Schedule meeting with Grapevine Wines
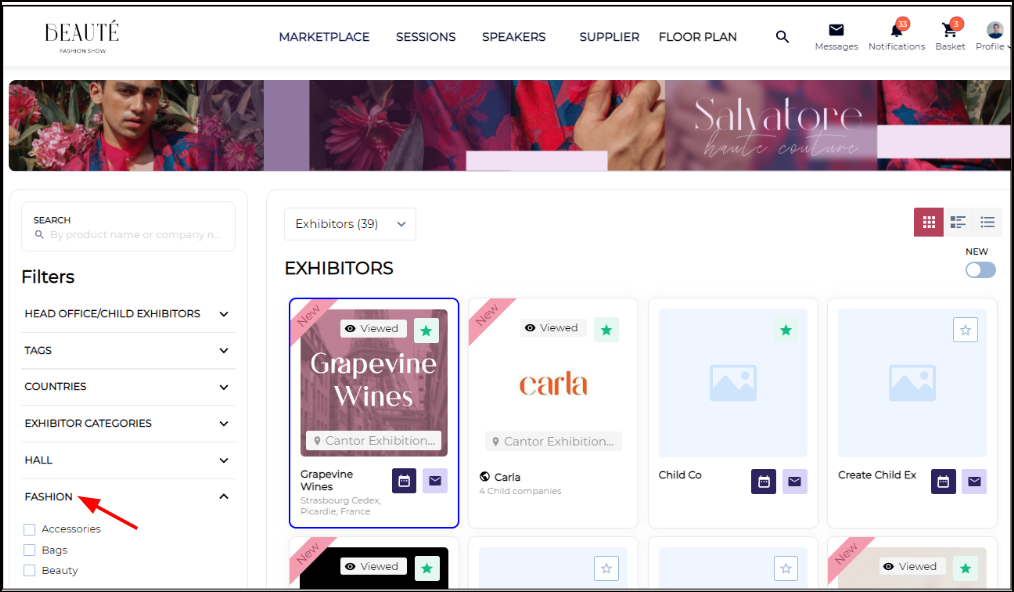1014x592 pixels. pyautogui.click(x=404, y=481)
